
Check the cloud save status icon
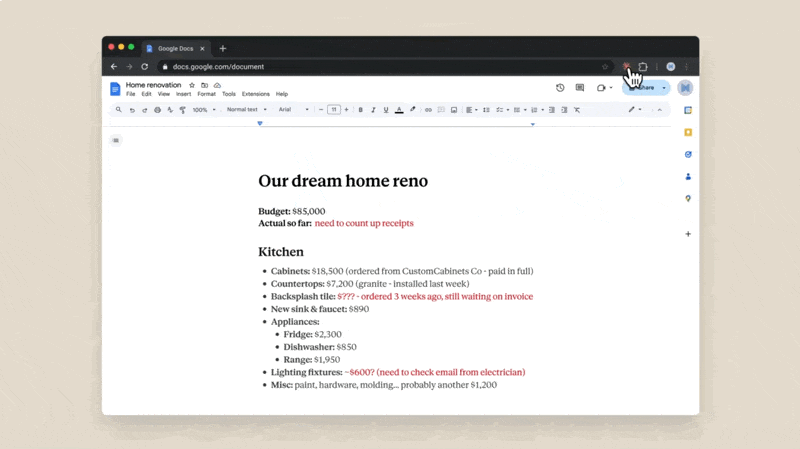click(x=217, y=85)
